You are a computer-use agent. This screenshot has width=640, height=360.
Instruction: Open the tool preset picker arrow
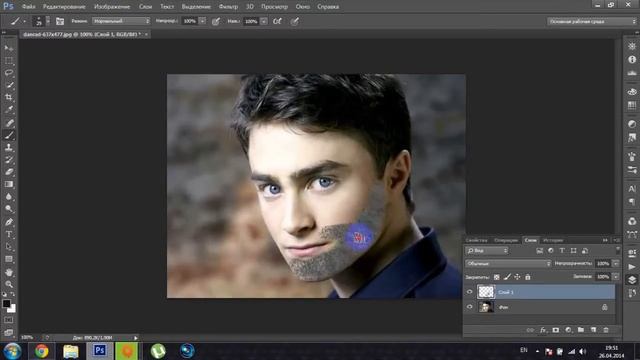[24, 21]
